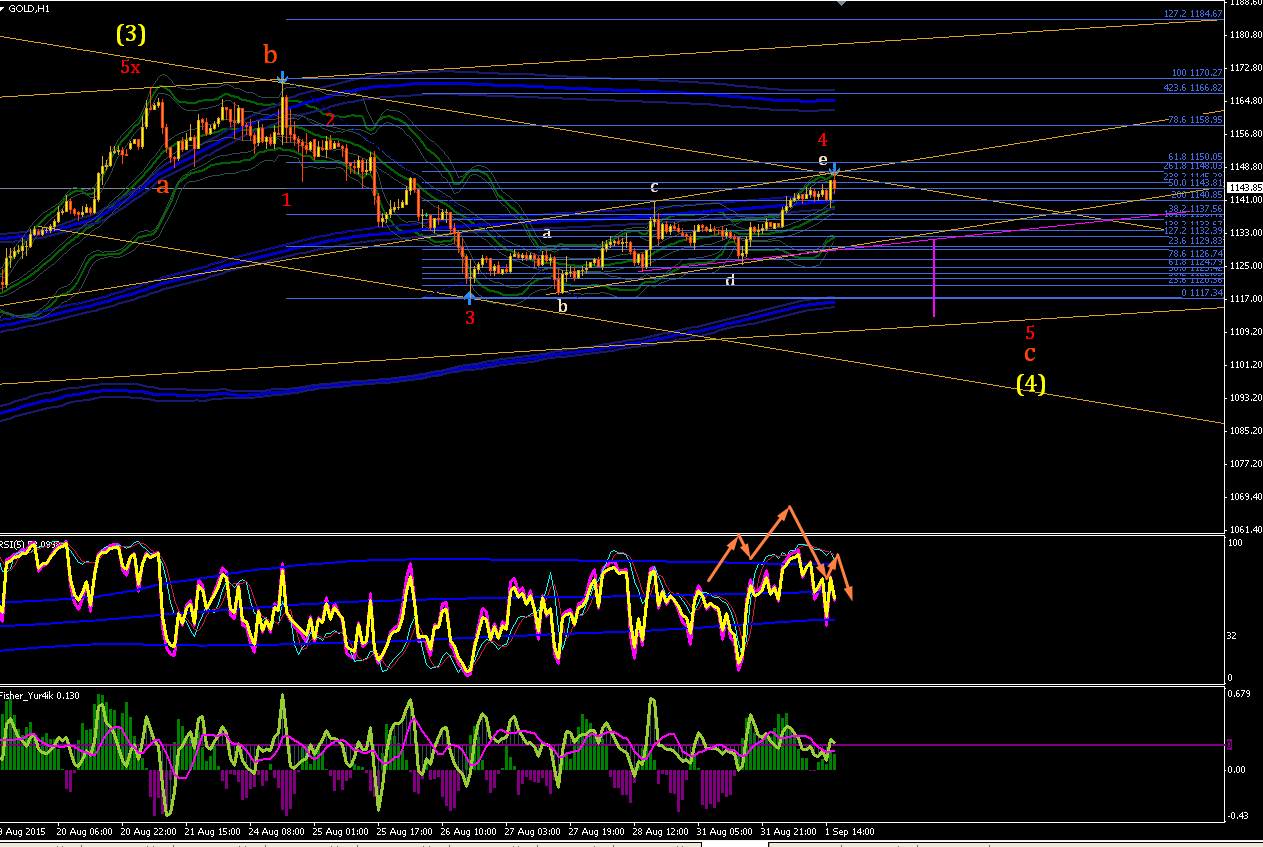Select the white sub-wave label b
Viewport: 1263px width, 847px height.
(x=562, y=306)
